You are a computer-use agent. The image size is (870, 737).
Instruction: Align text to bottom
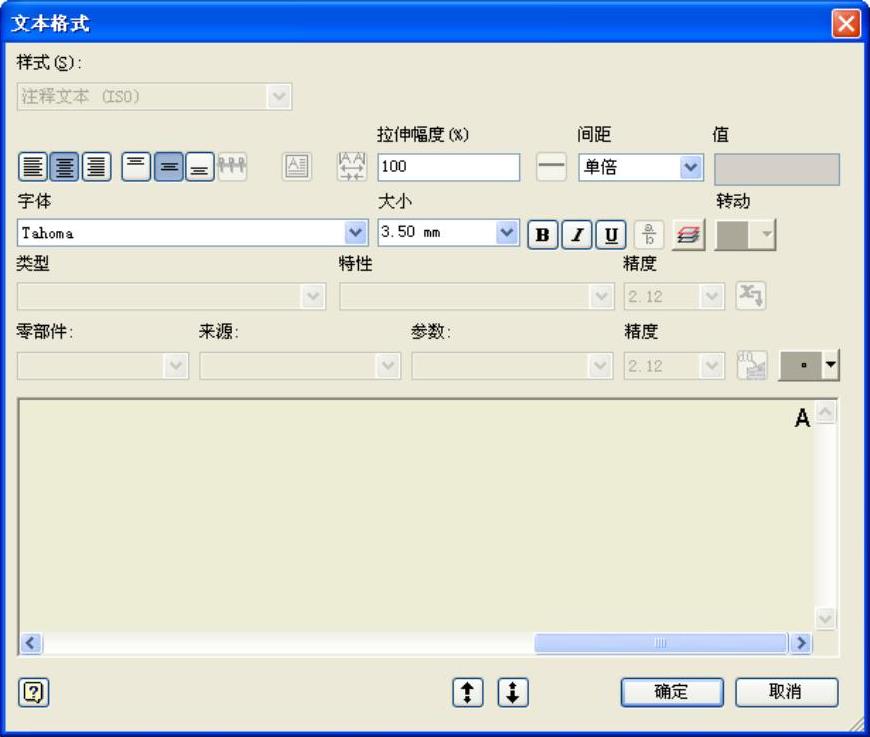tap(200, 166)
